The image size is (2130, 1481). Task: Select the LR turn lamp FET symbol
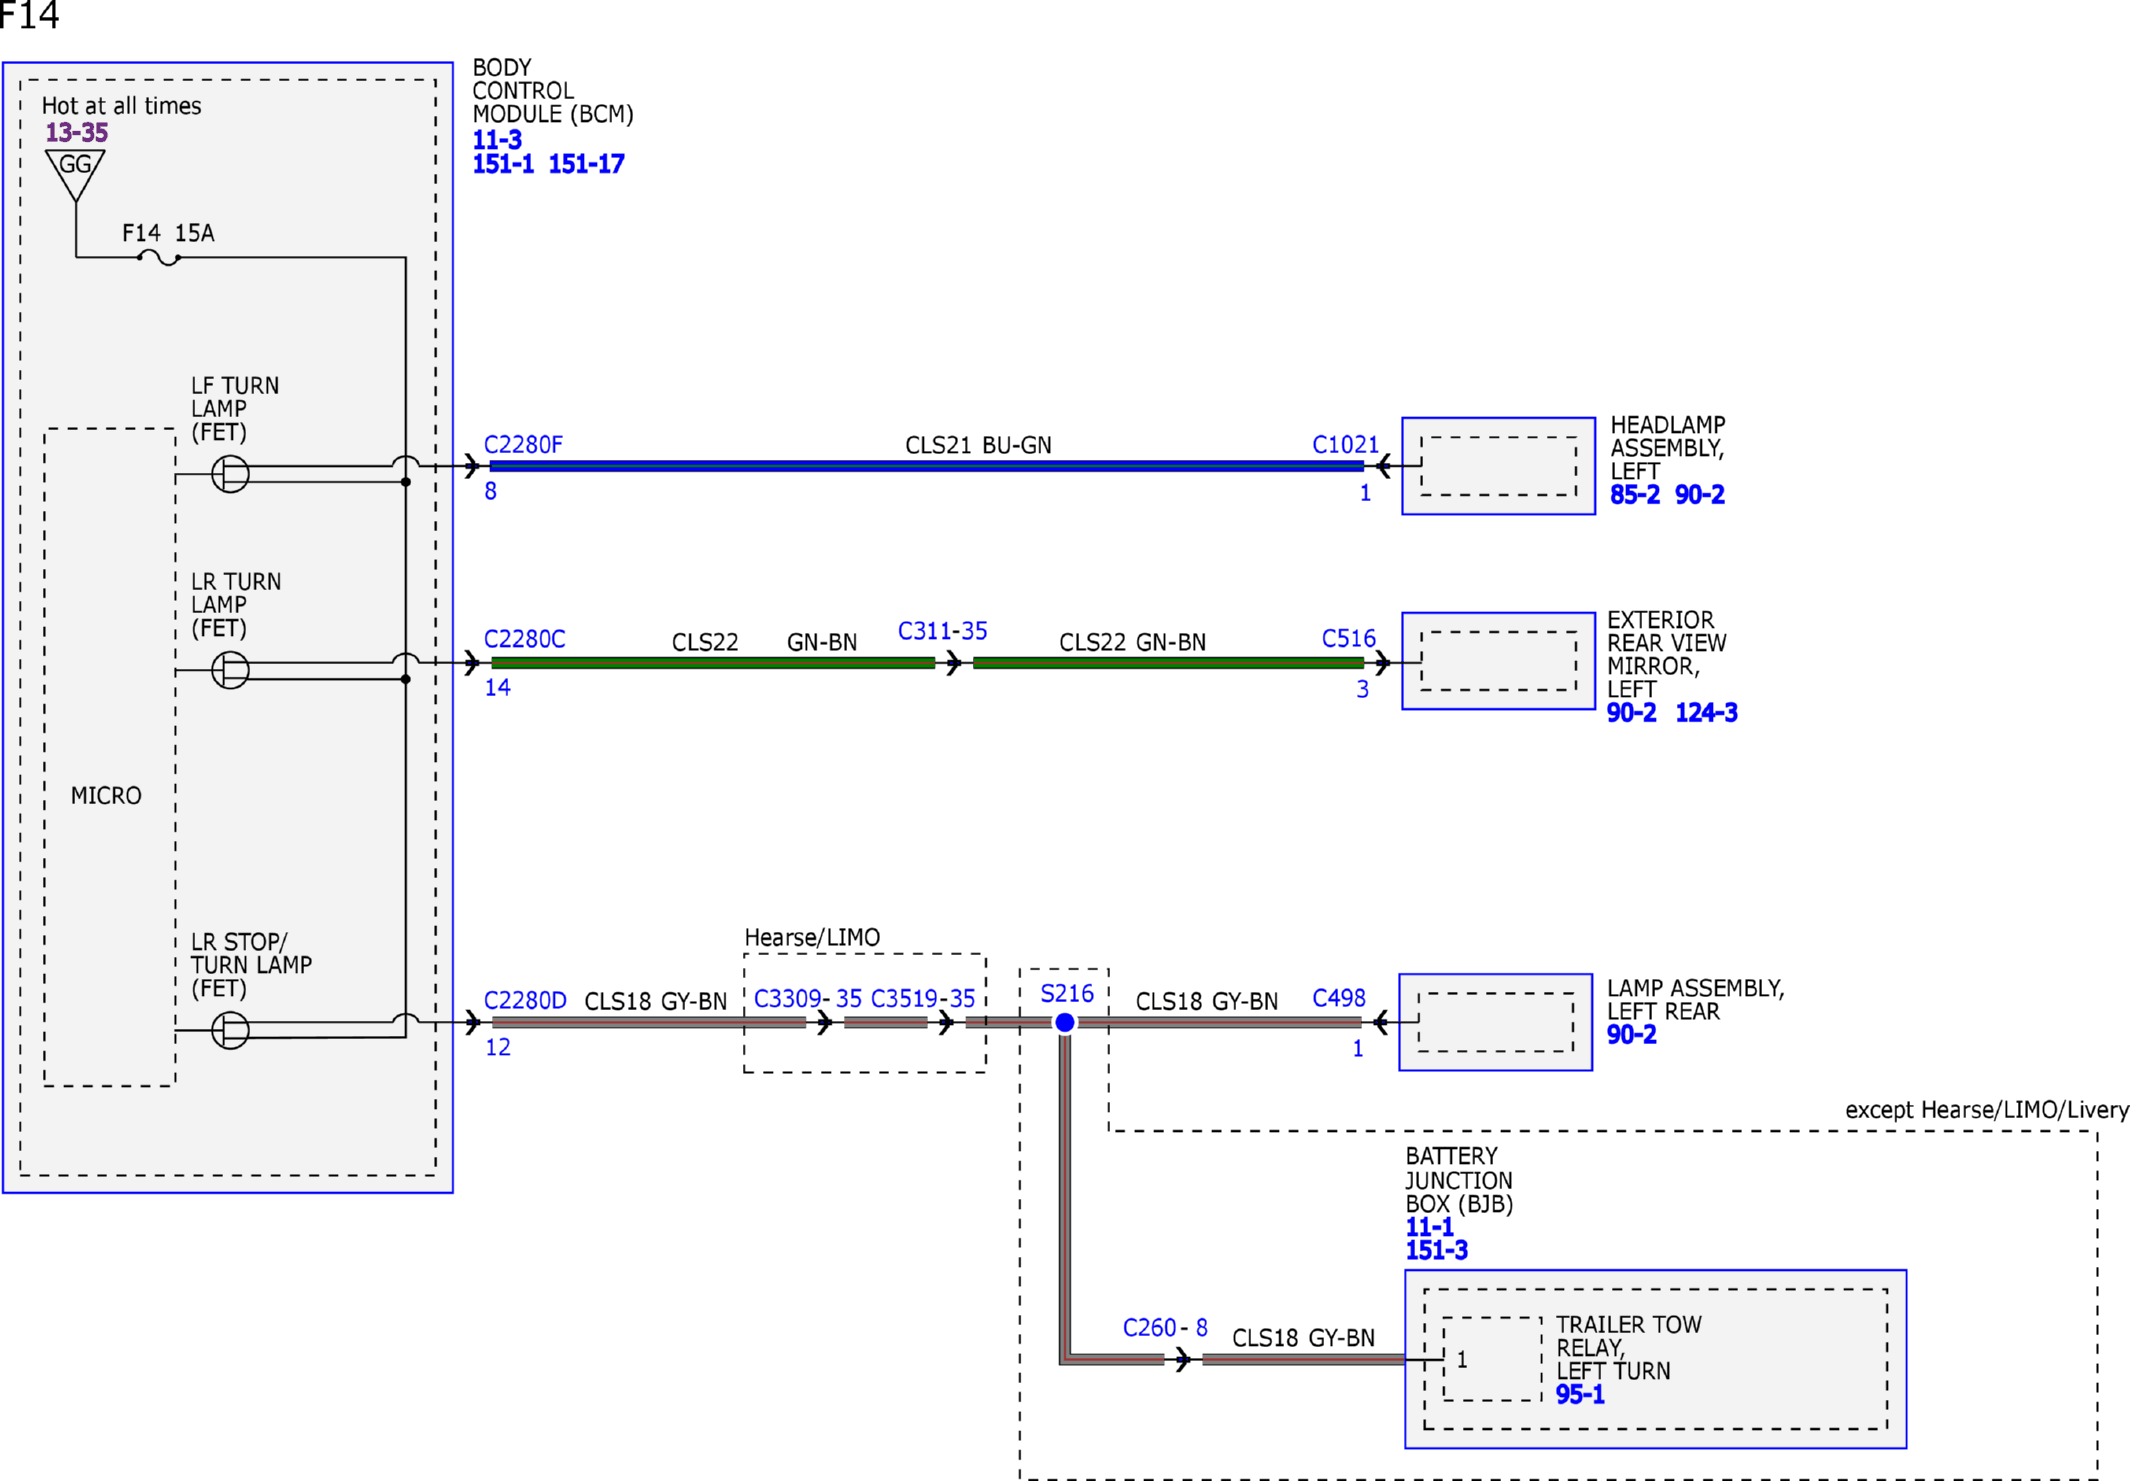click(x=230, y=669)
